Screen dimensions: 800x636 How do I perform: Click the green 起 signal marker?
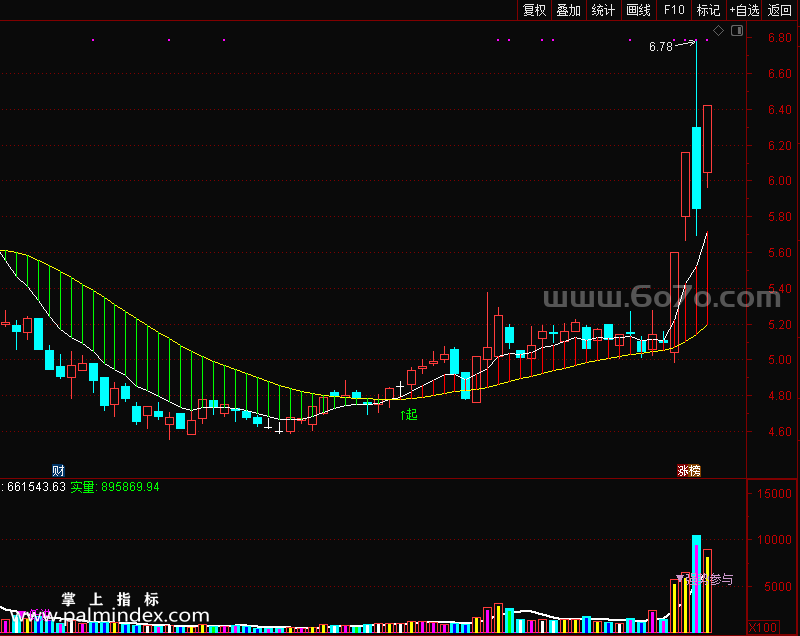point(409,415)
